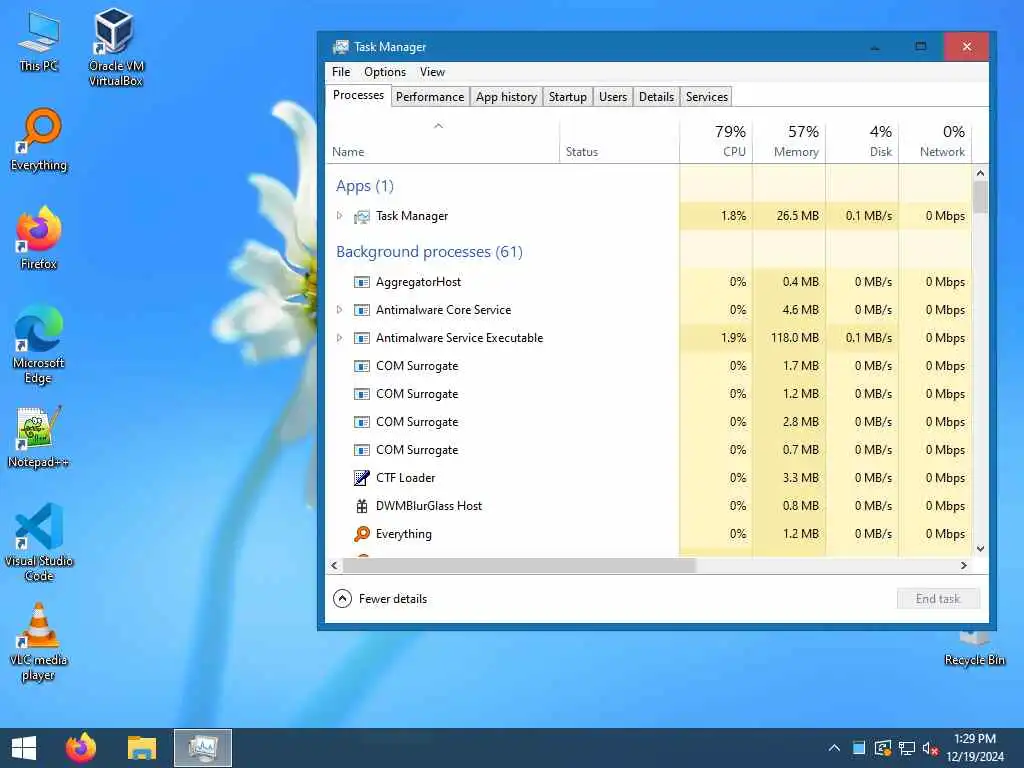Click the Task Manager title bar icon
1024x768 pixels.
click(340, 47)
